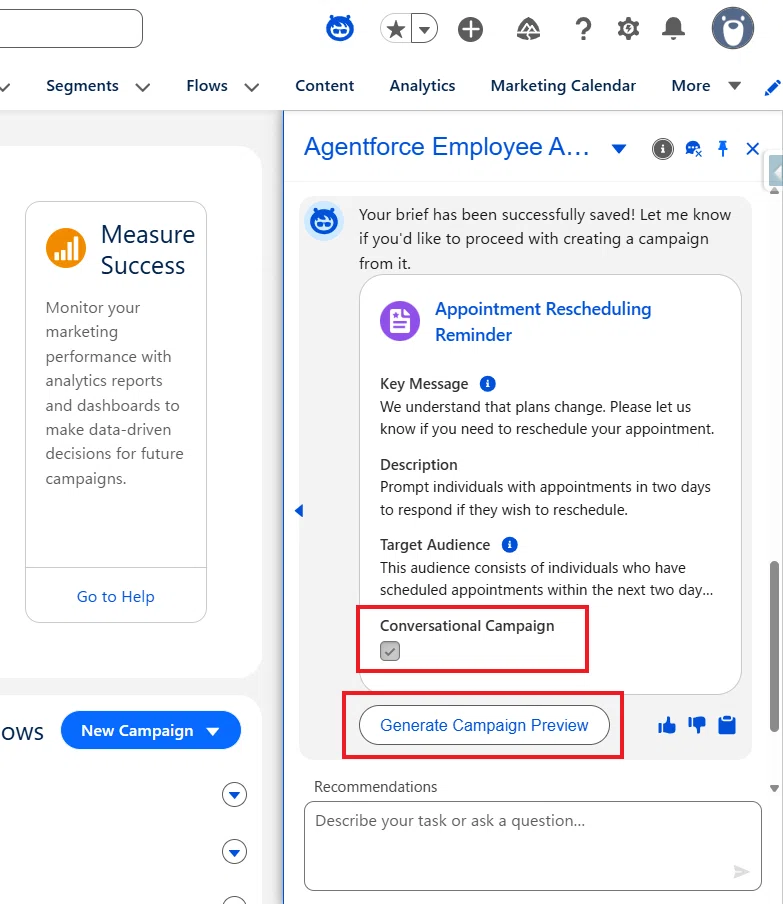Click the Agentforce panel info icon
Viewport: 783px width, 904px height.
(663, 149)
